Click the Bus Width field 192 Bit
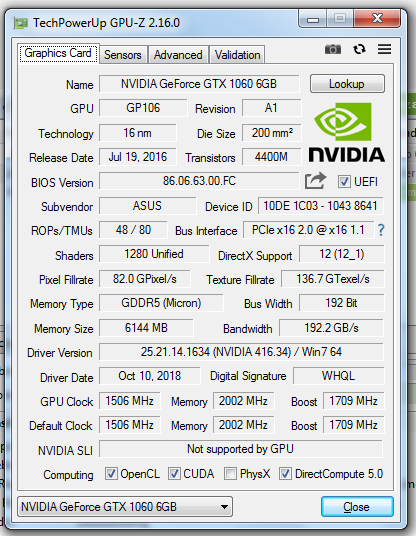This screenshot has width=416, height=536. tap(342, 303)
